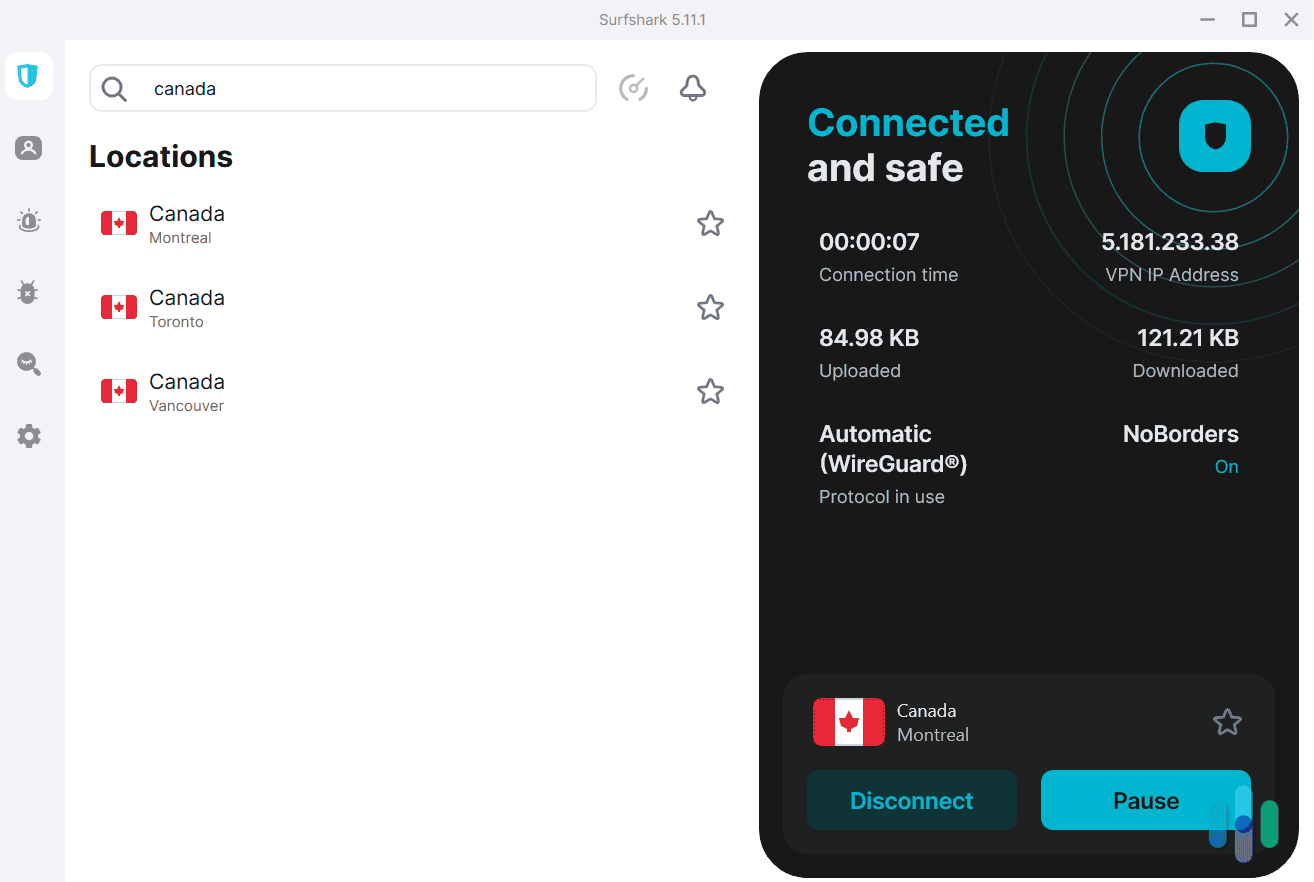Open Surfshark settings
Image resolution: width=1314 pixels, height=882 pixels.
pos(29,435)
